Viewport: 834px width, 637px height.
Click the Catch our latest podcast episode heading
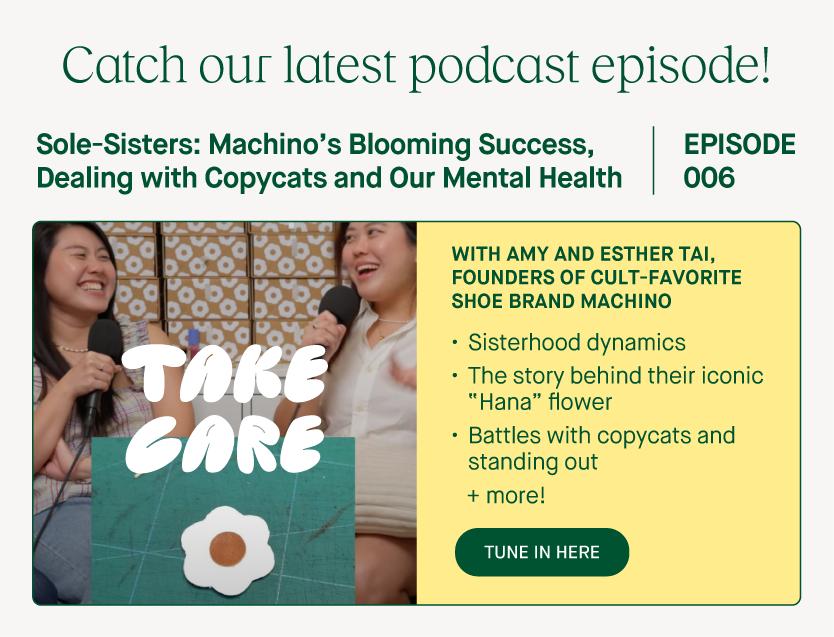[x=416, y=66]
